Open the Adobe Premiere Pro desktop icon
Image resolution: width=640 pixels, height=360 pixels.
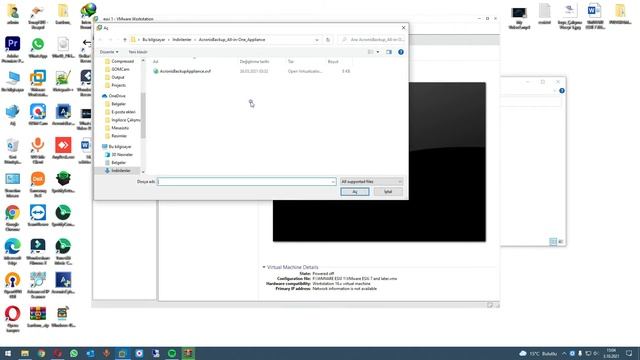coord(13,49)
